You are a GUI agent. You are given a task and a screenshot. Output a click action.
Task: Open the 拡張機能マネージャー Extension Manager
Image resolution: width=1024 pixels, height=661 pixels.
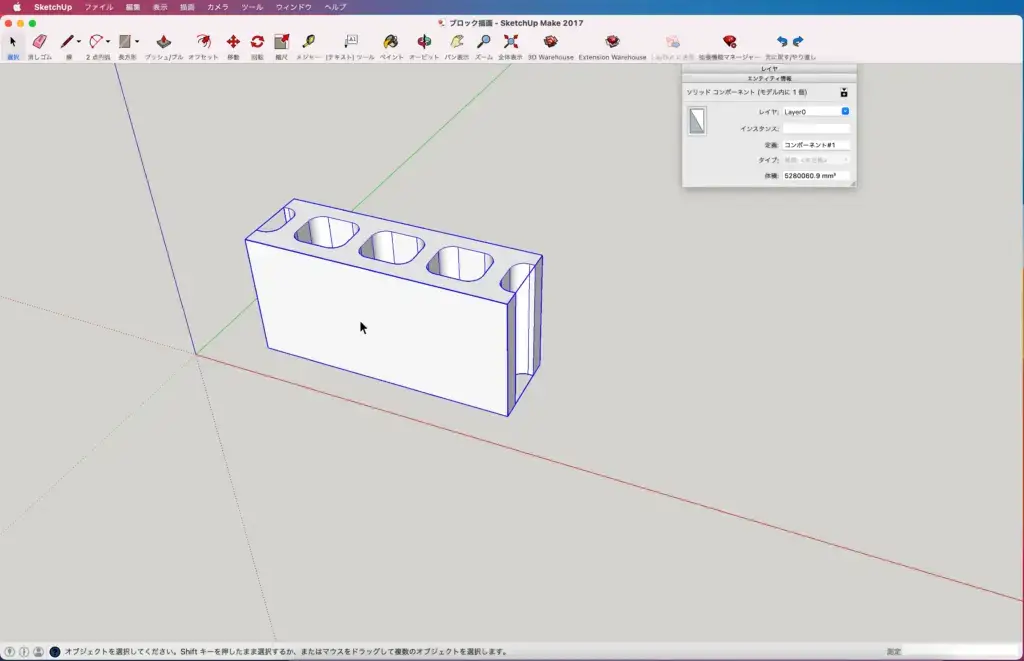pyautogui.click(x=729, y=42)
